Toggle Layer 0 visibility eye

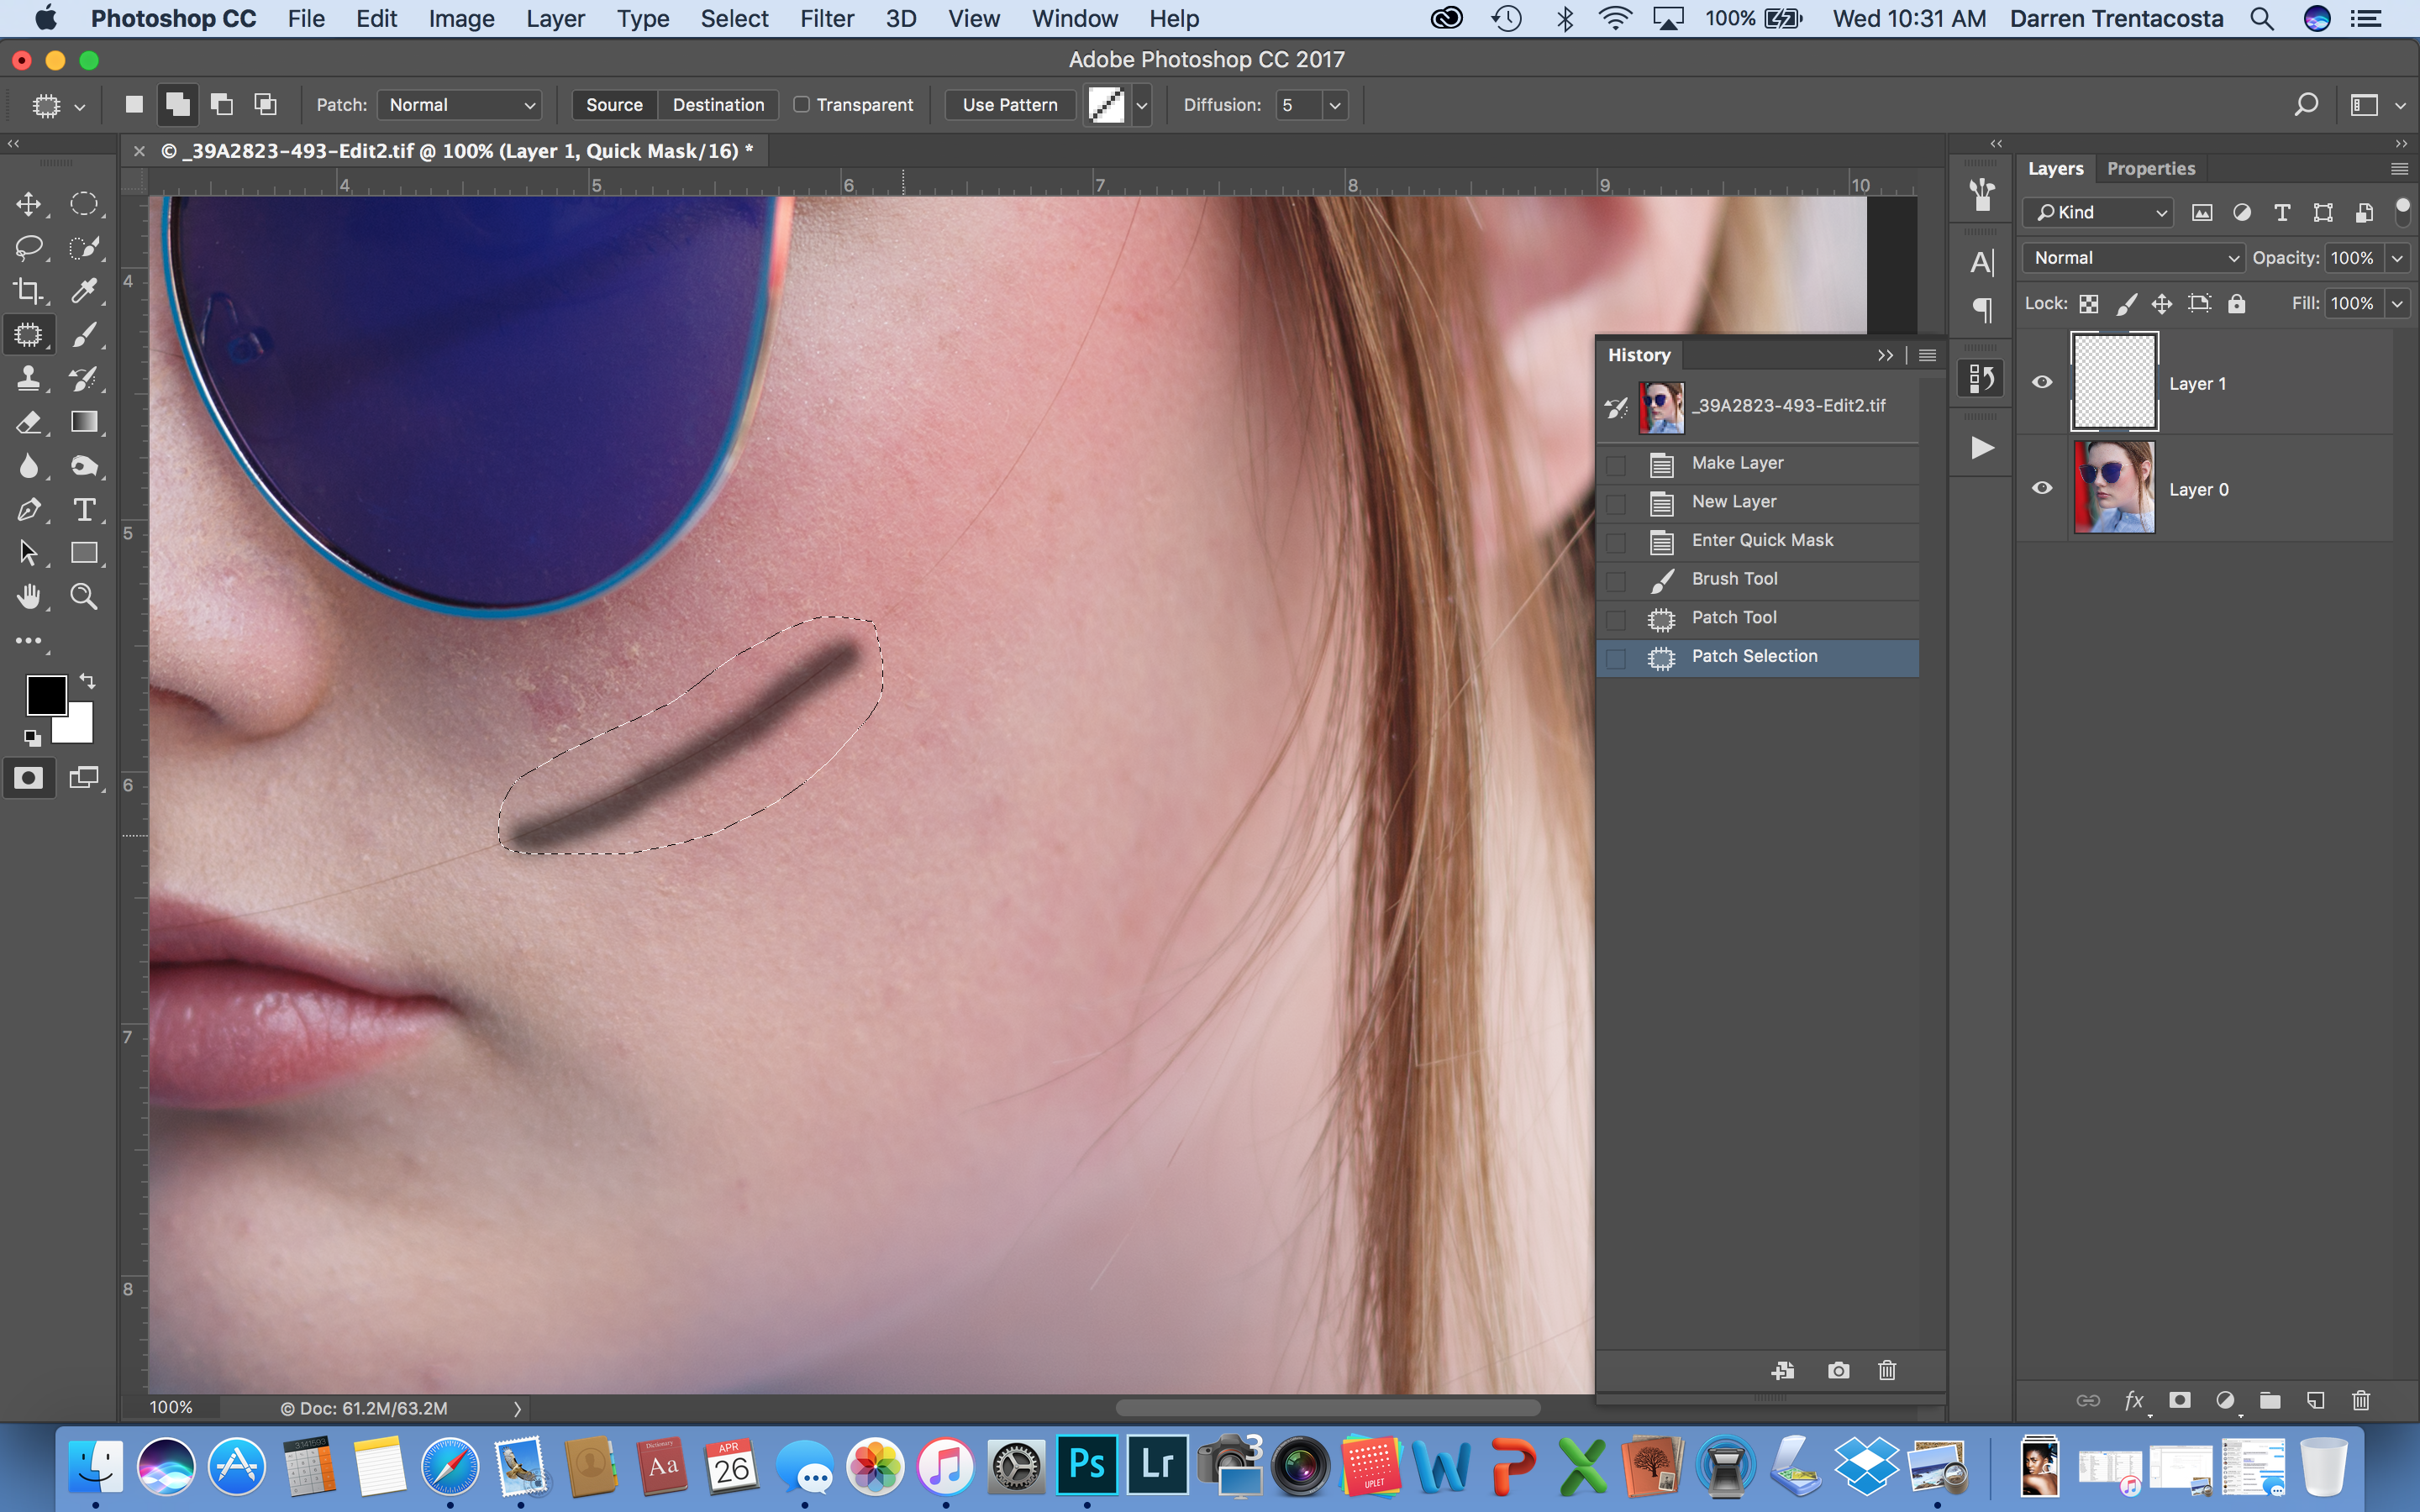click(2042, 488)
